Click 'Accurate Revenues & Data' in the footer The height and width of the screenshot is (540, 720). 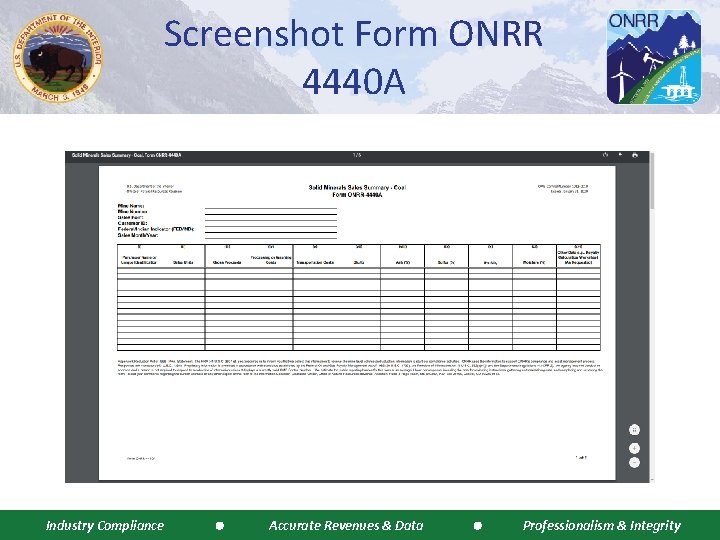pos(346,525)
